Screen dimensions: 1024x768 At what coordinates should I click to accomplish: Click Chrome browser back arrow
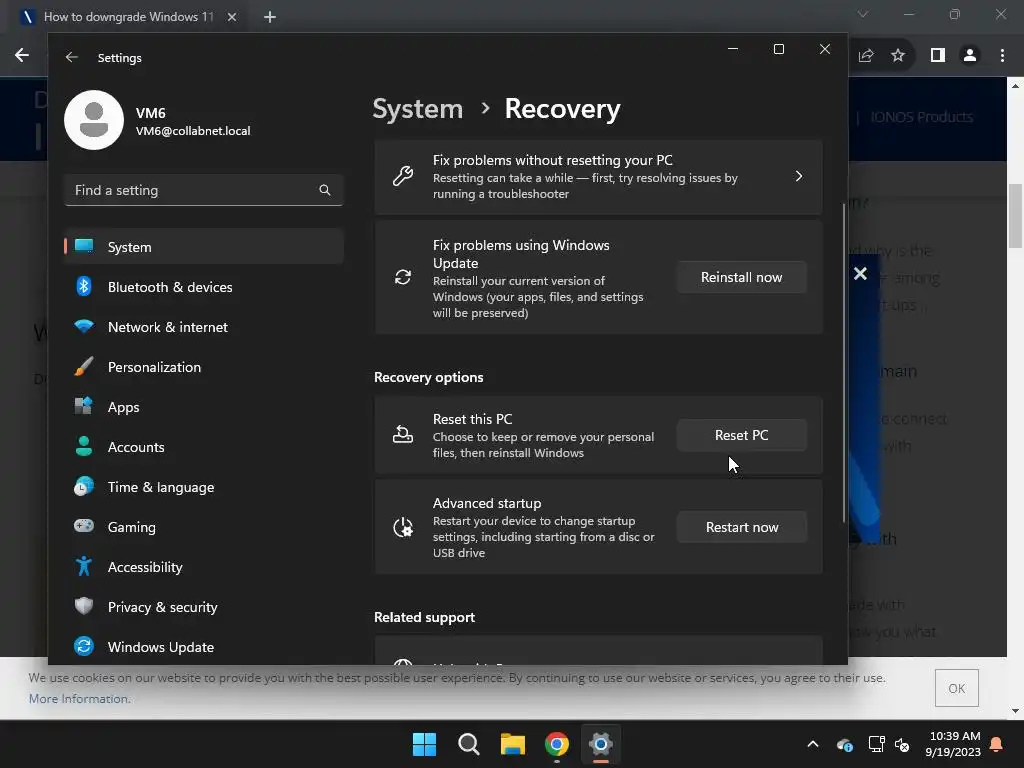tap(22, 56)
